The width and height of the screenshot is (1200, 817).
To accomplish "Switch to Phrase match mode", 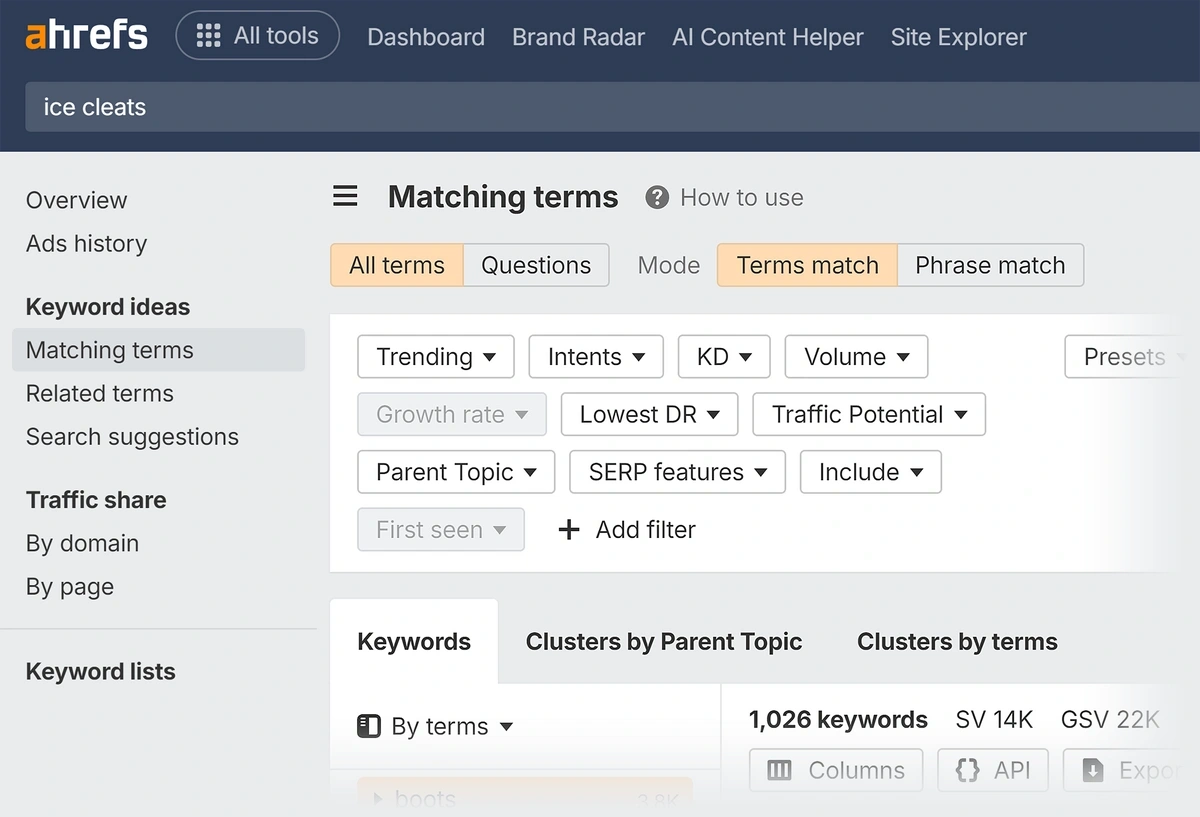I will pos(990,265).
